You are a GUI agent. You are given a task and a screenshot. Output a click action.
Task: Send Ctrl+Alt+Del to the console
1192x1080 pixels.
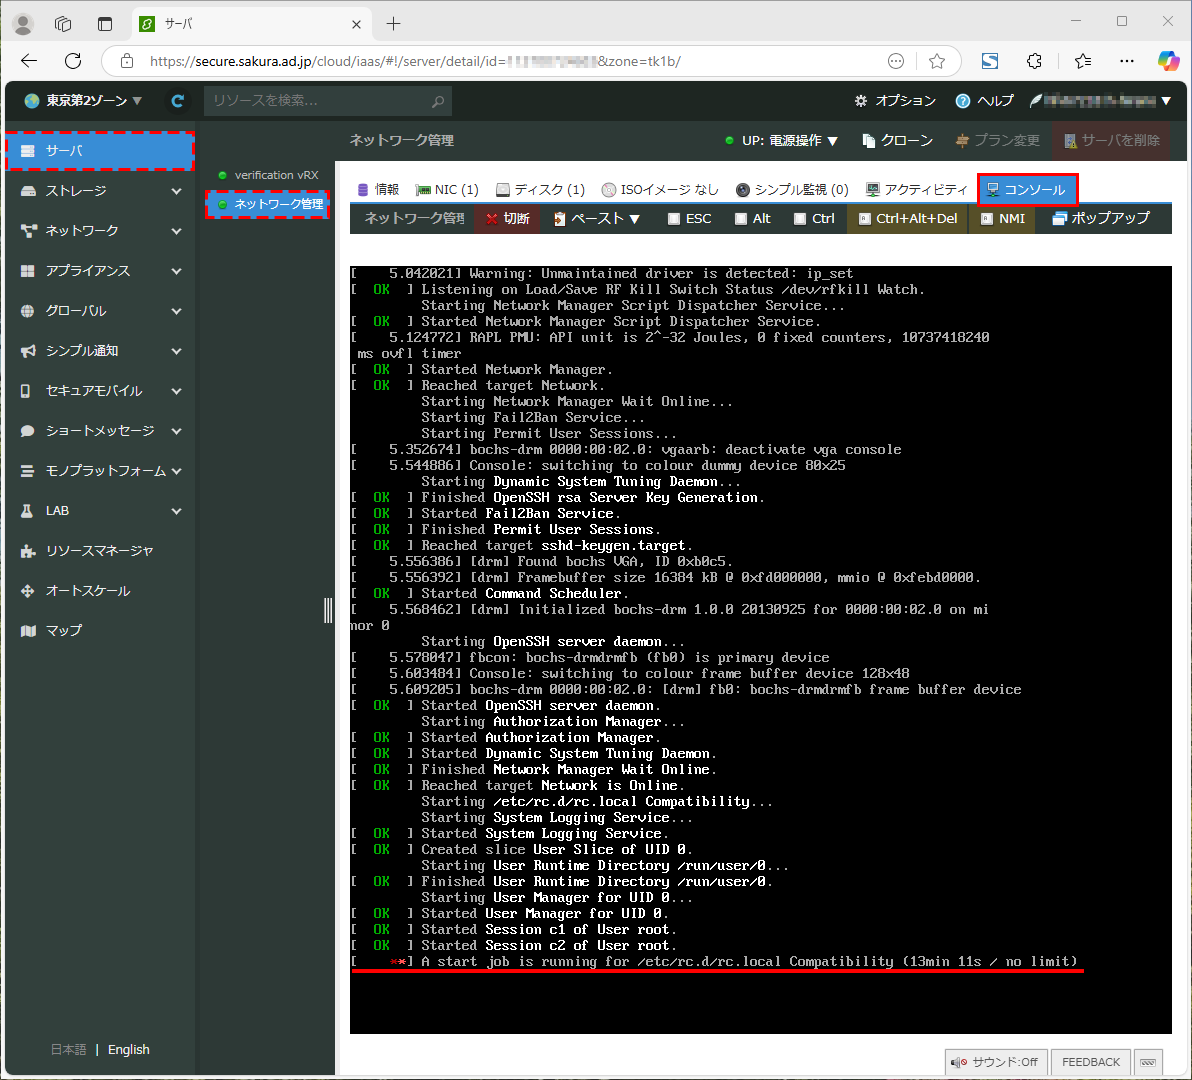tap(908, 219)
